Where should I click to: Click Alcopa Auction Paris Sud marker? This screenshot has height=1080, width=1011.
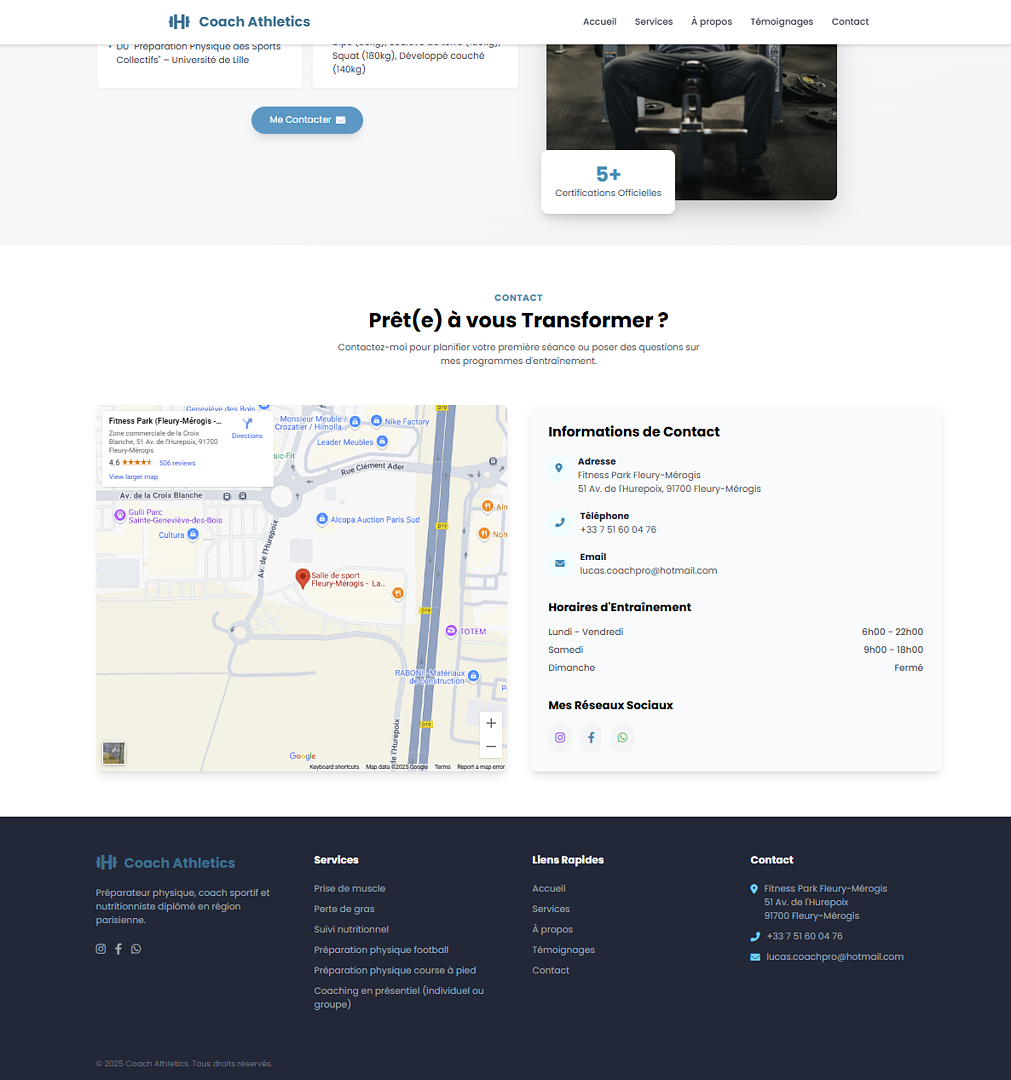(x=322, y=519)
